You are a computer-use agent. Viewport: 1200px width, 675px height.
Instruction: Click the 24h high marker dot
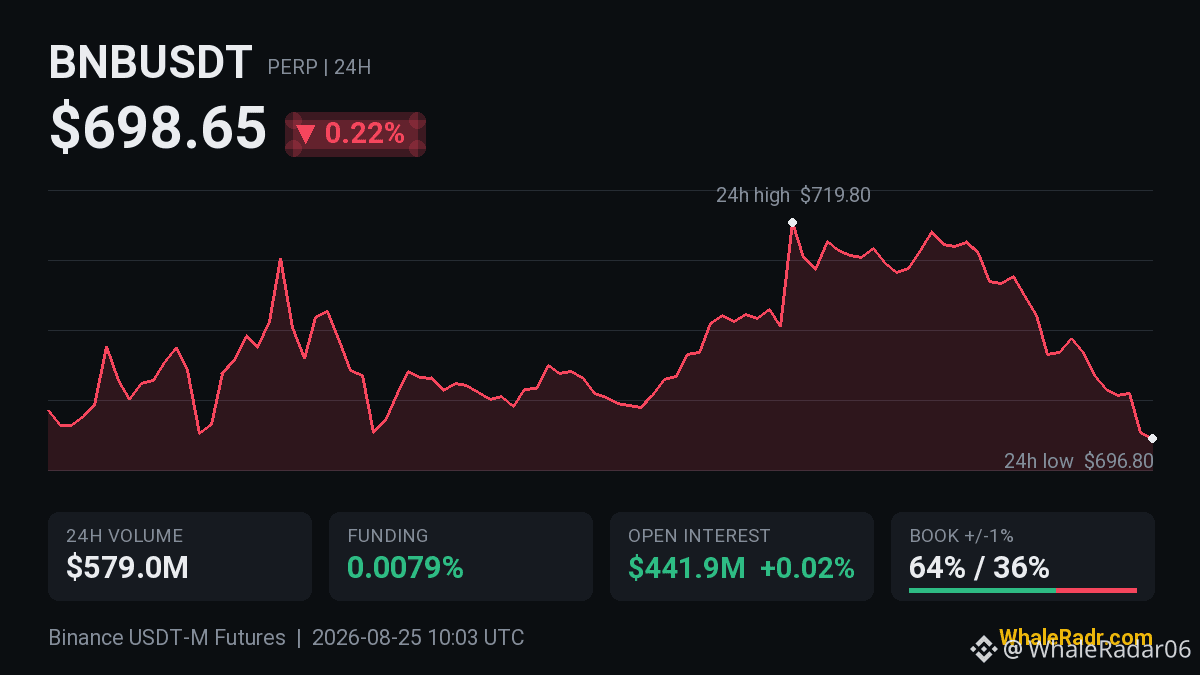792,222
